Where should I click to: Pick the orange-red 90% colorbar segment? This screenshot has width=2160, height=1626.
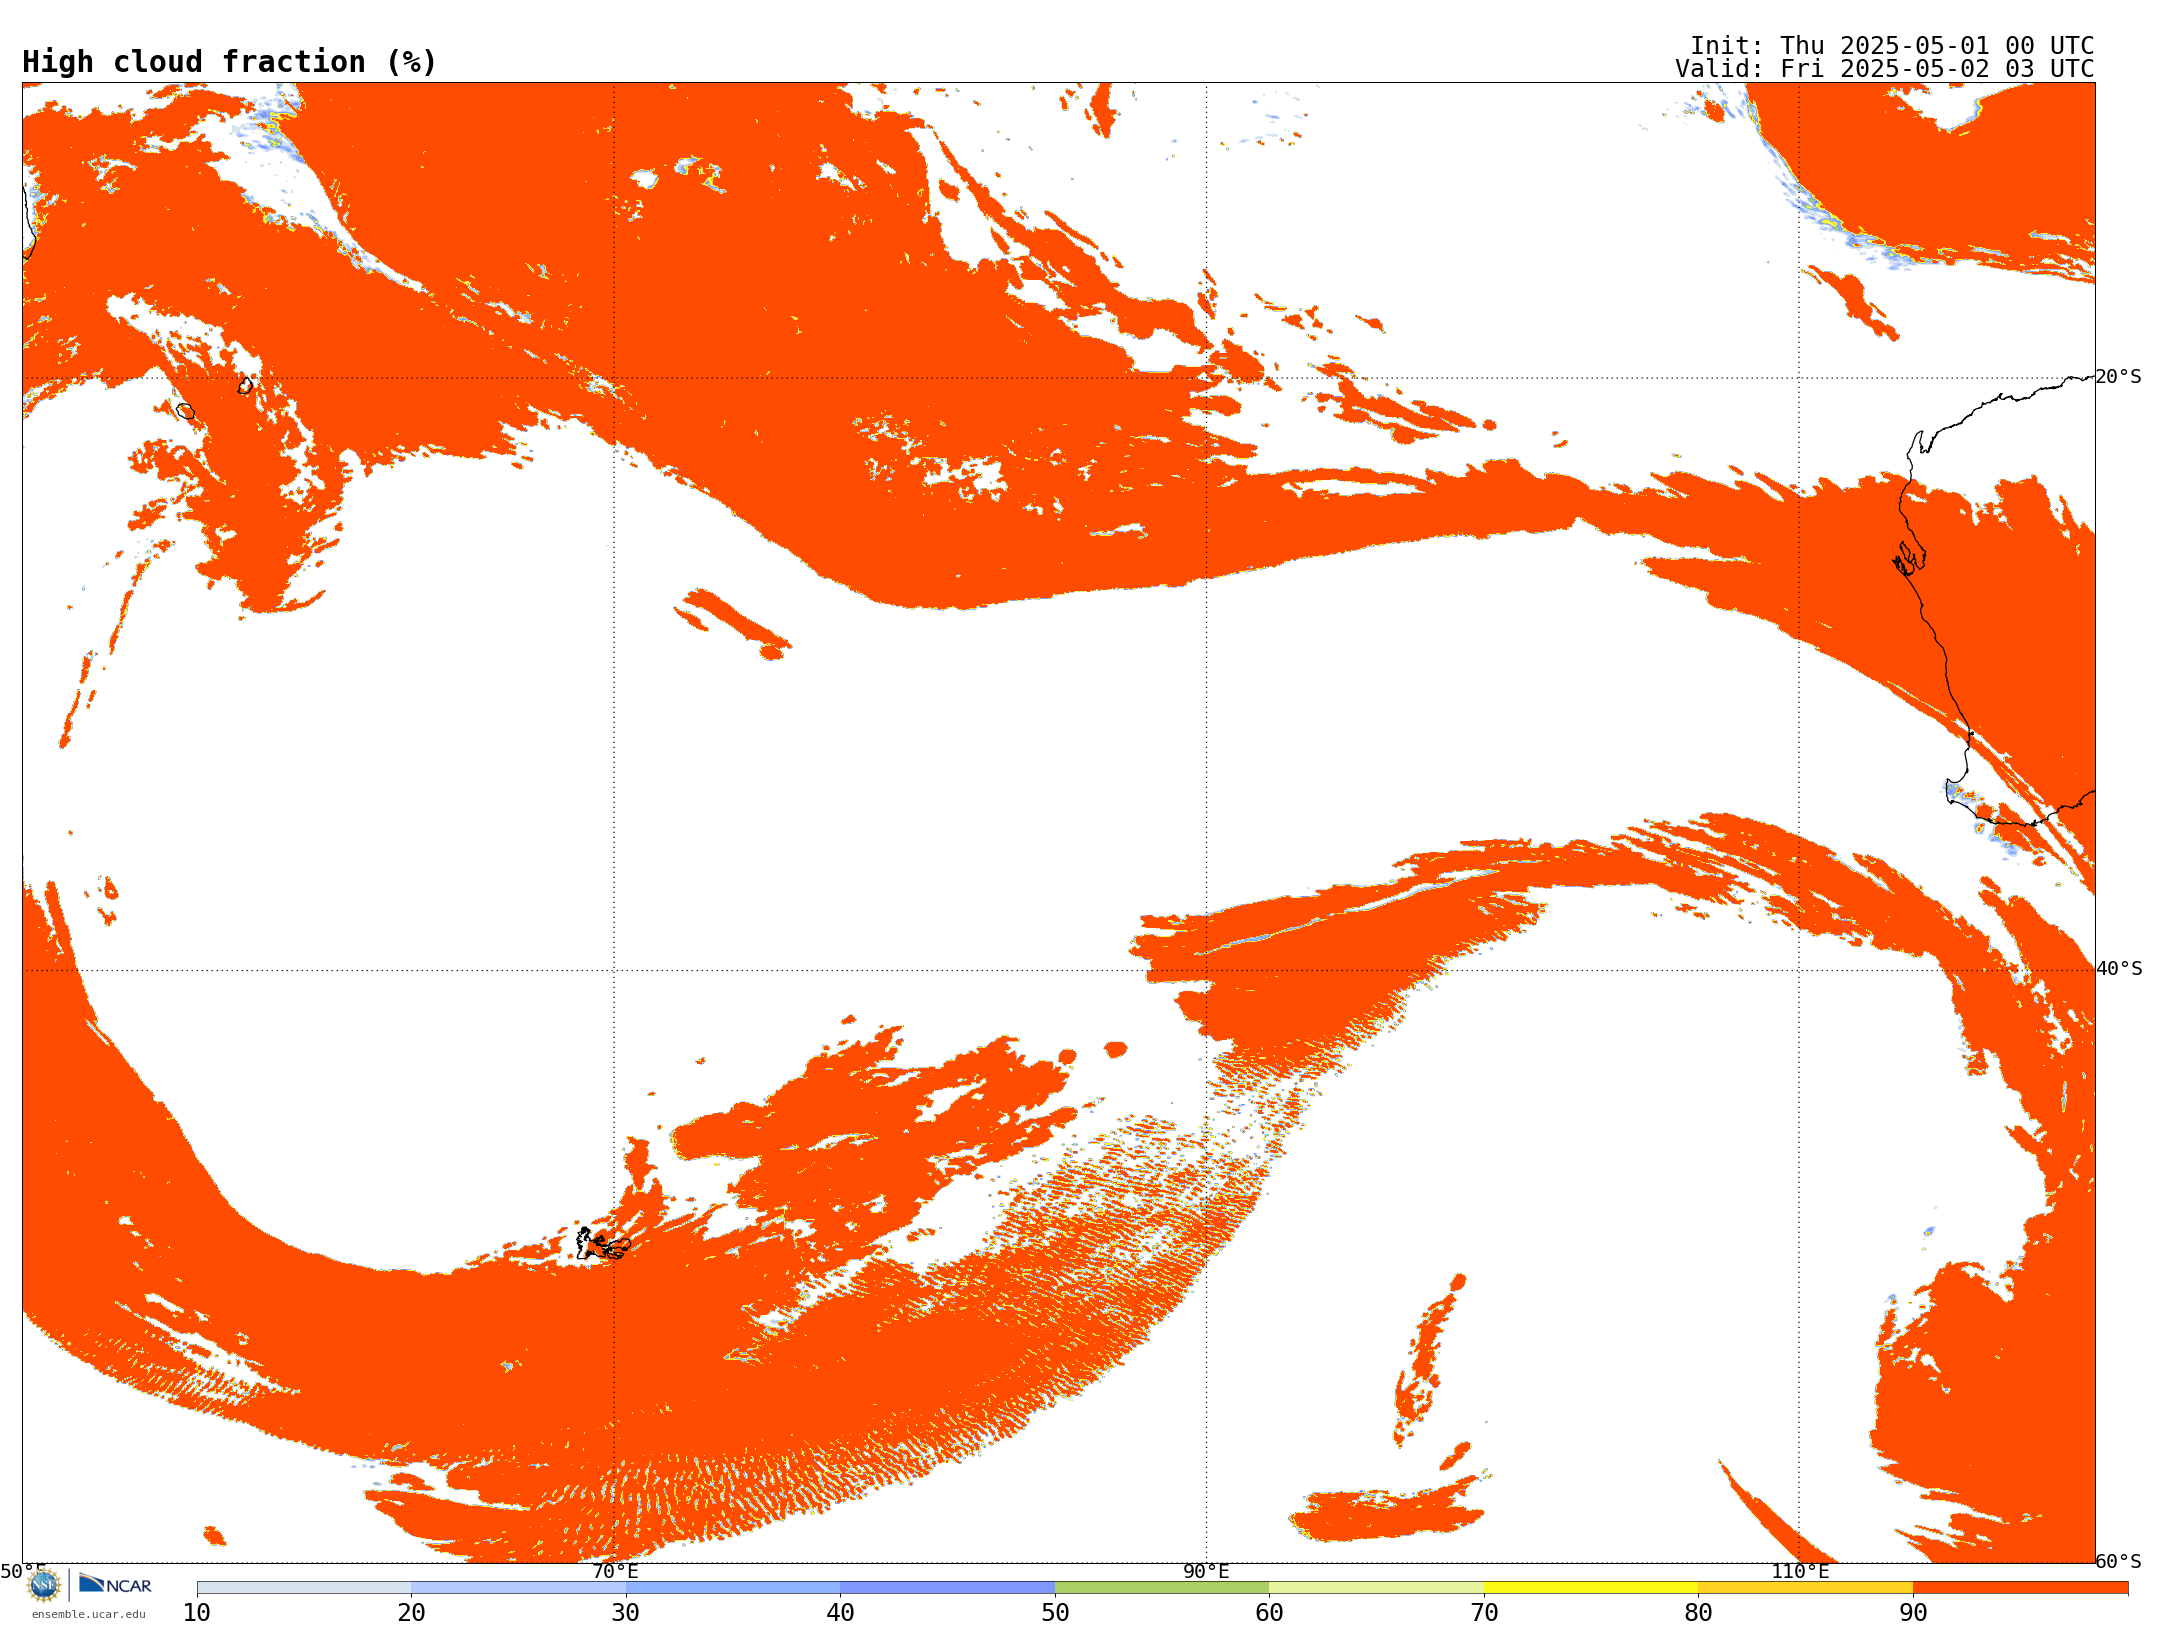(x=2020, y=1587)
